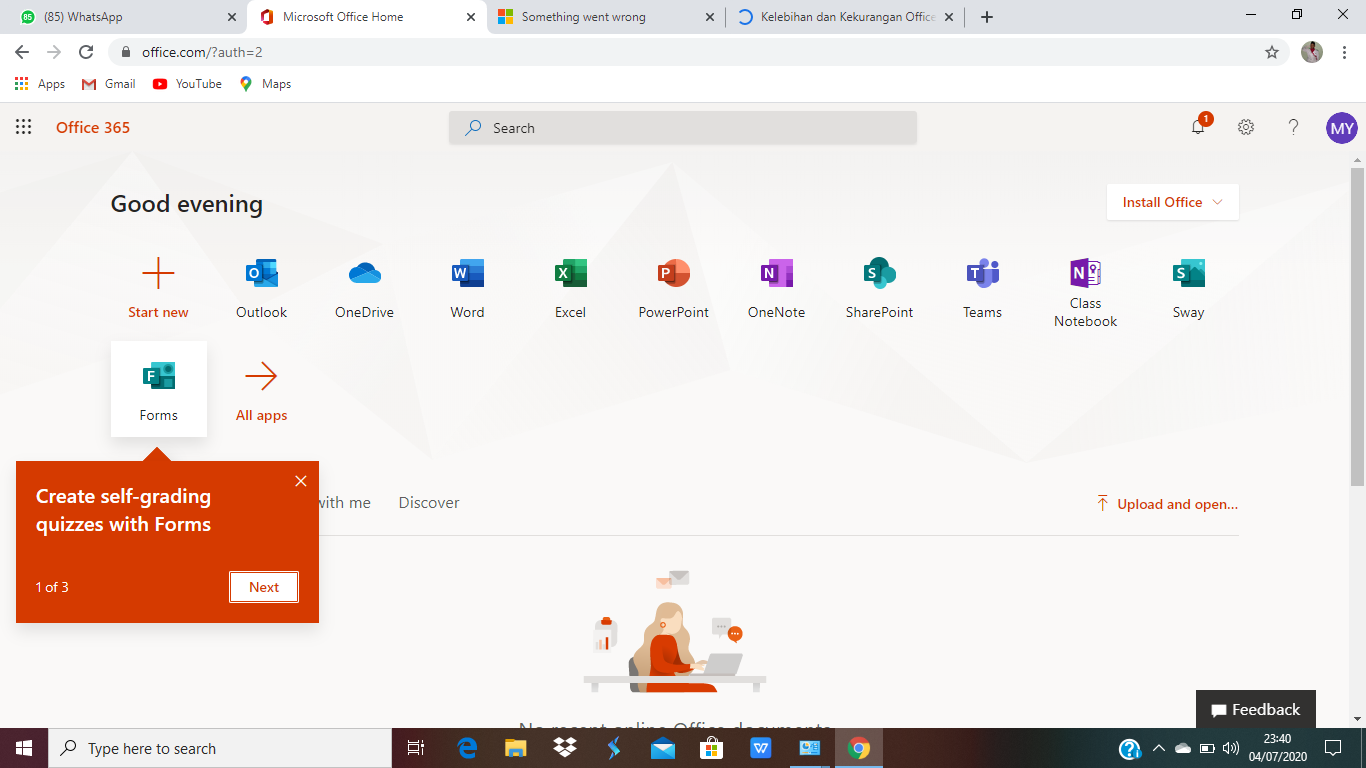1366x768 pixels.
Task: Open OneNote from the app list
Action: point(776,288)
